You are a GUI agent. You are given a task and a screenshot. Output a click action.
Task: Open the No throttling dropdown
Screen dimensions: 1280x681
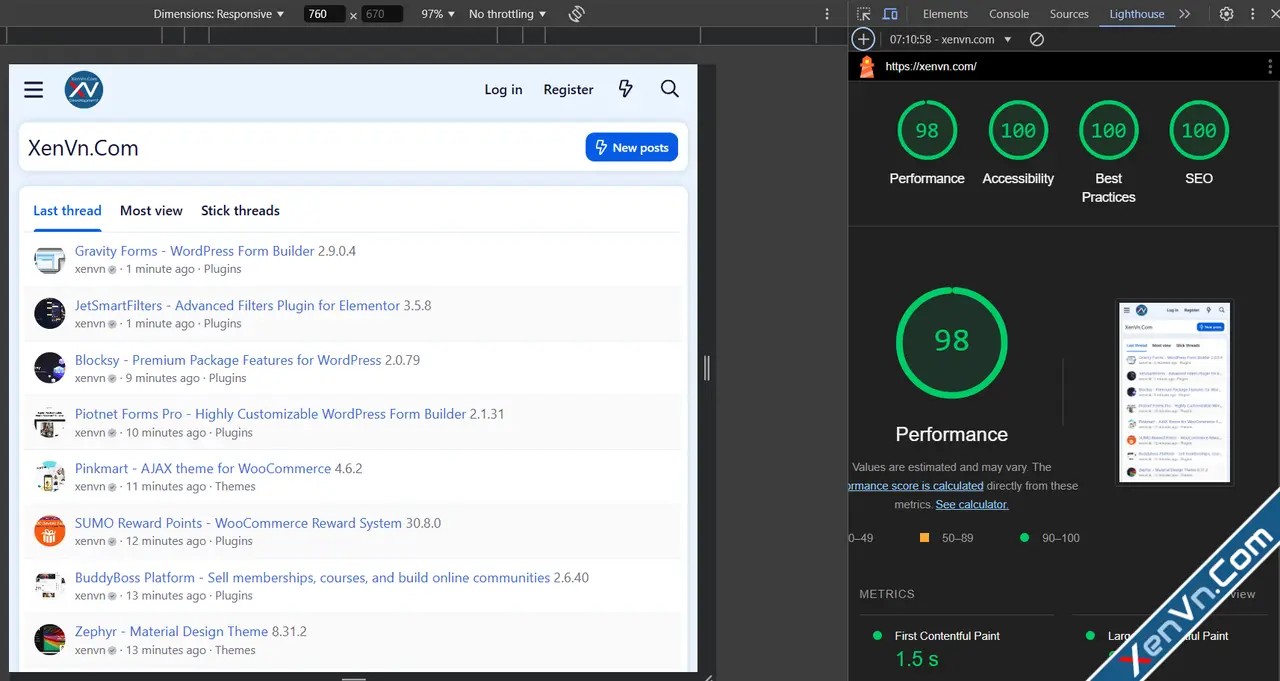click(x=507, y=14)
